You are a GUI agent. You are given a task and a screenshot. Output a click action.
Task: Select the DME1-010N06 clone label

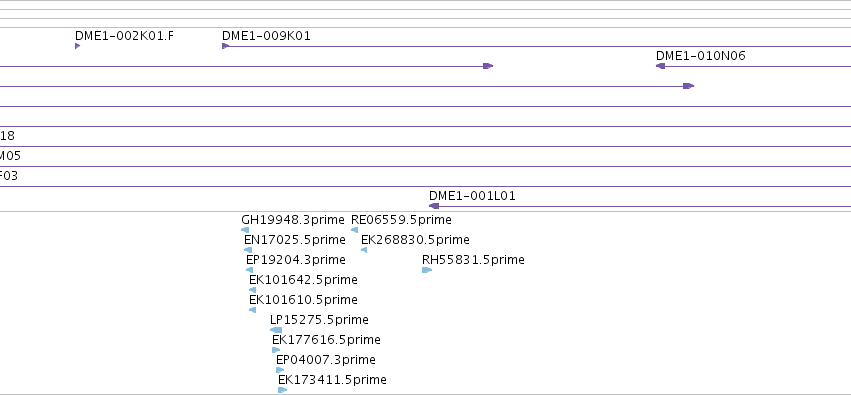coord(701,56)
